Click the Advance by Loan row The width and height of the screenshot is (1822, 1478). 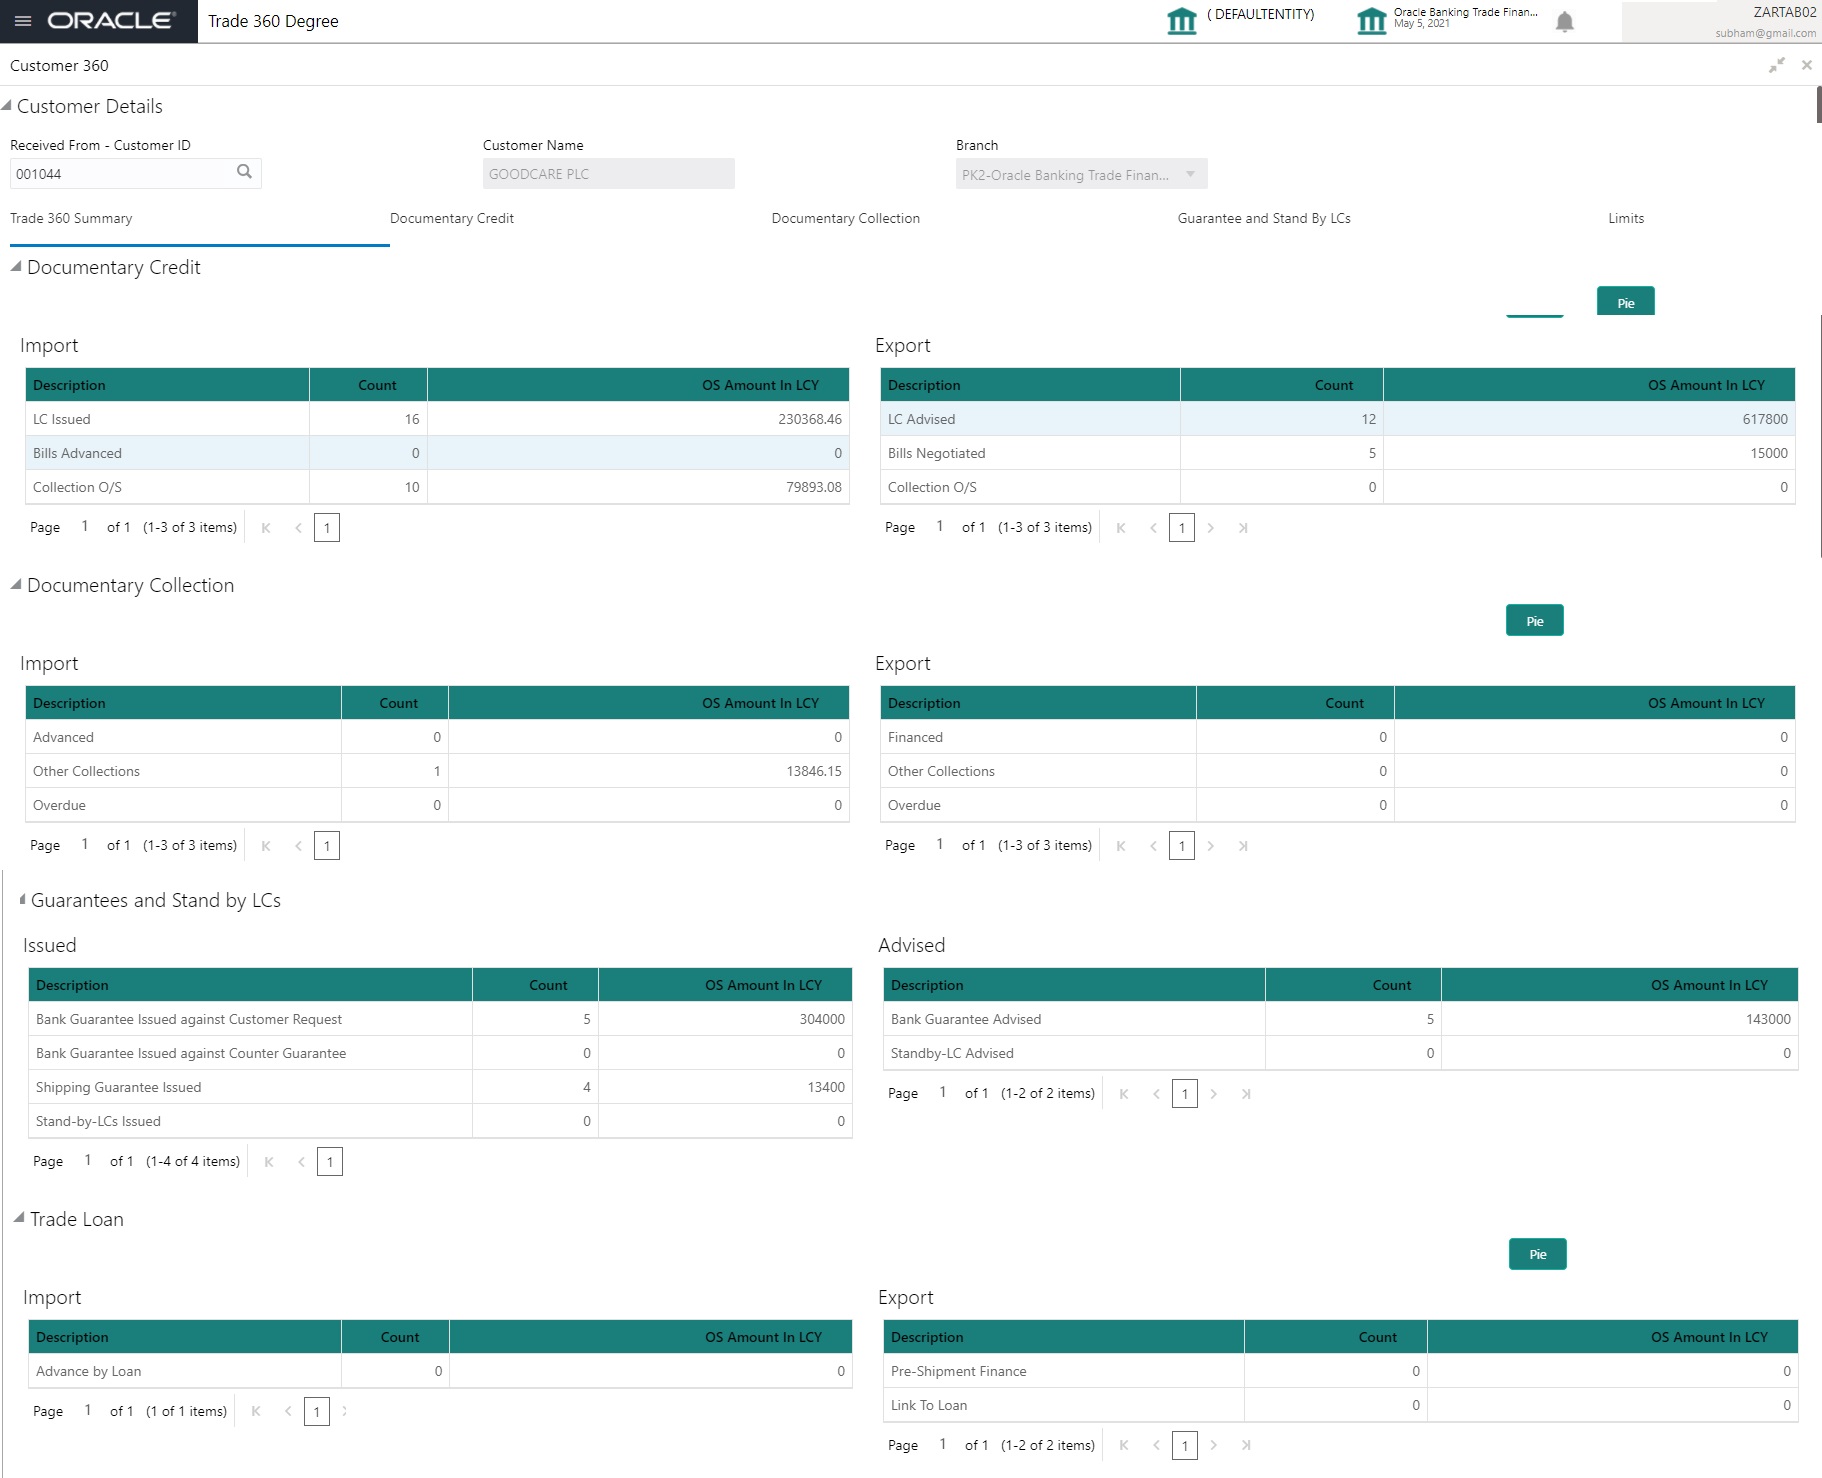[x=440, y=1371]
